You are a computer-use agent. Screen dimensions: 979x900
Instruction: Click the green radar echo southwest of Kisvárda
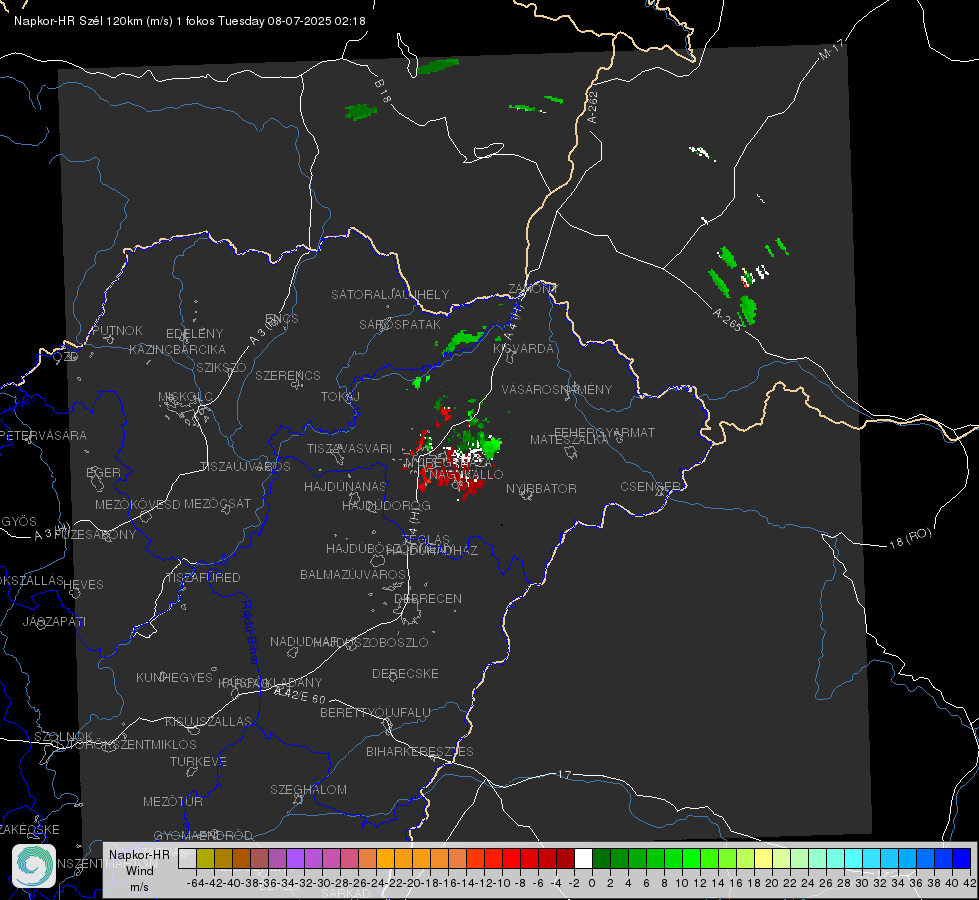(x=465, y=340)
